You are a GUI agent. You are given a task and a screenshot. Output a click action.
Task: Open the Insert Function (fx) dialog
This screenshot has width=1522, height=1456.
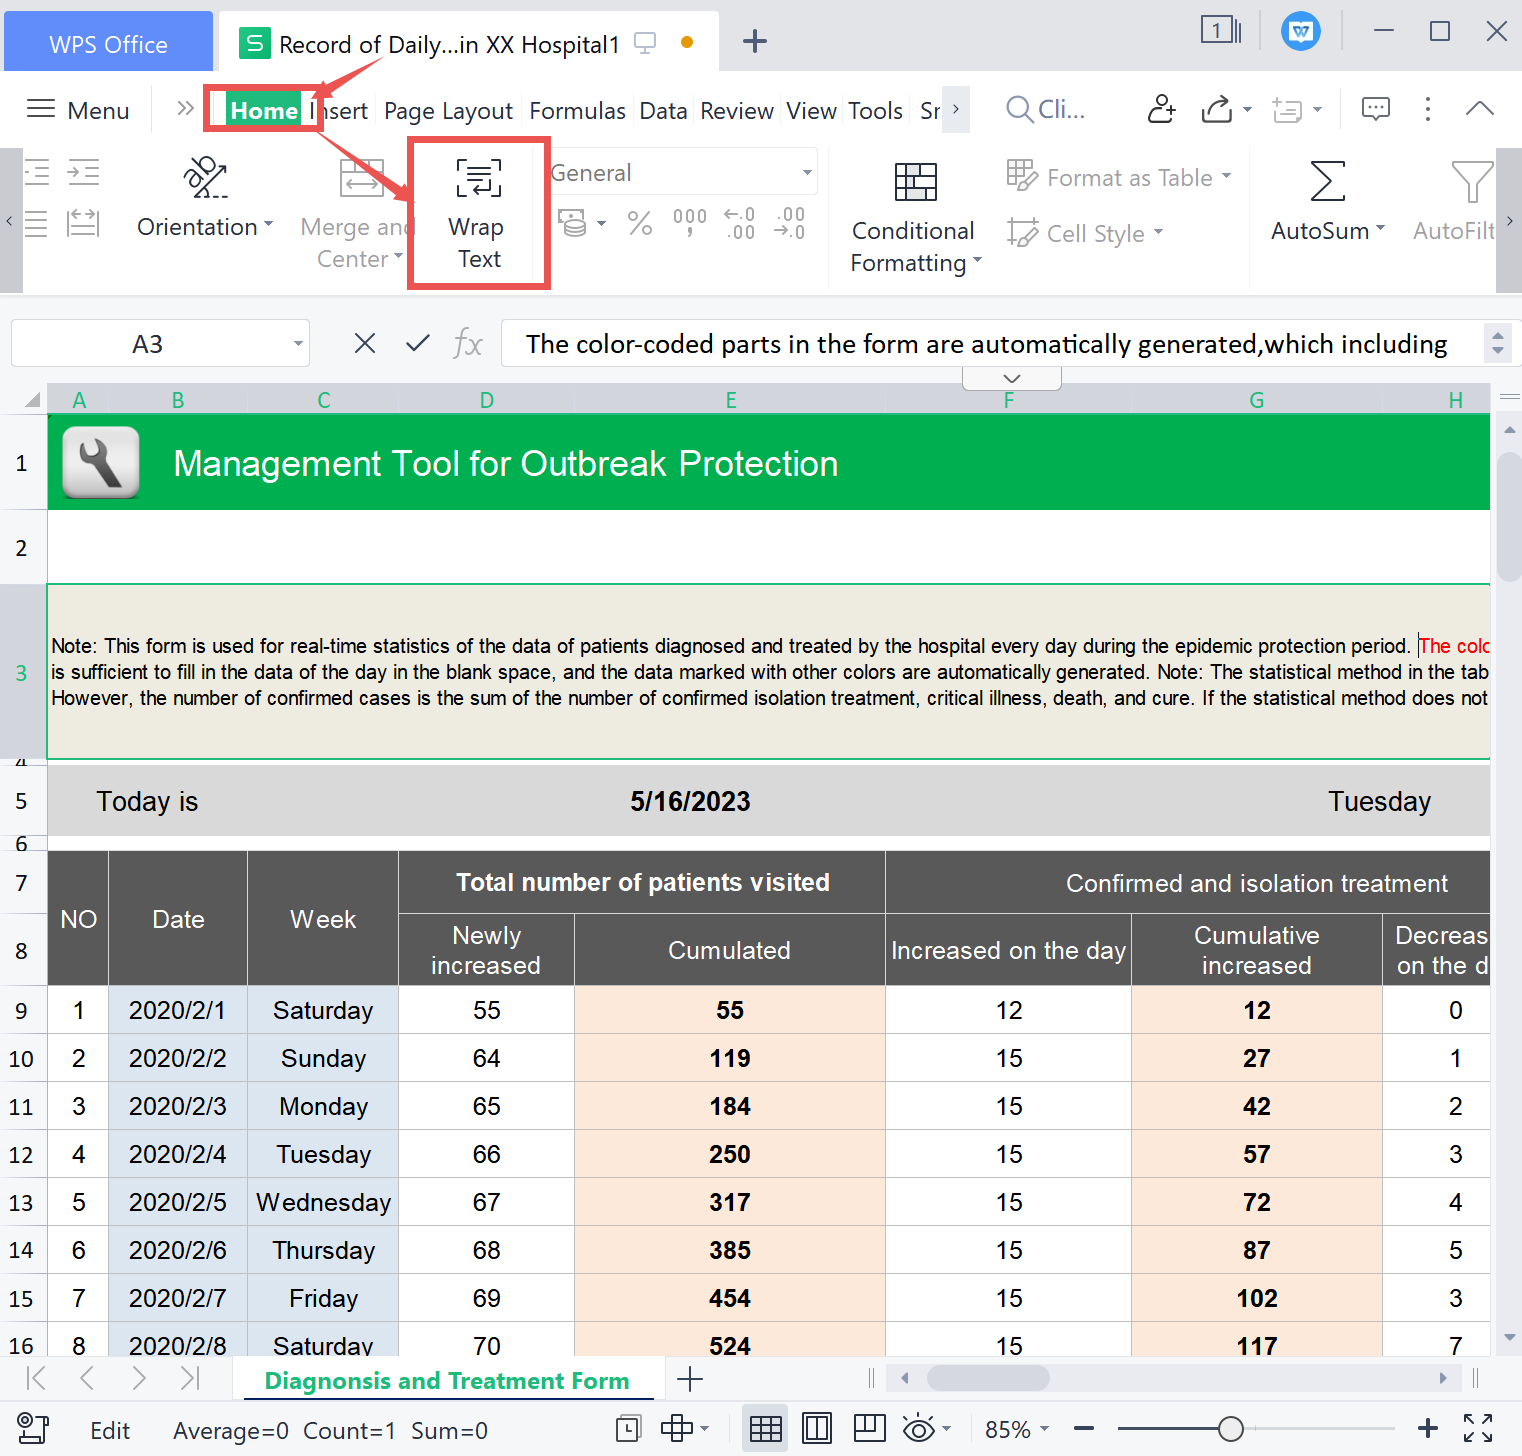(468, 343)
